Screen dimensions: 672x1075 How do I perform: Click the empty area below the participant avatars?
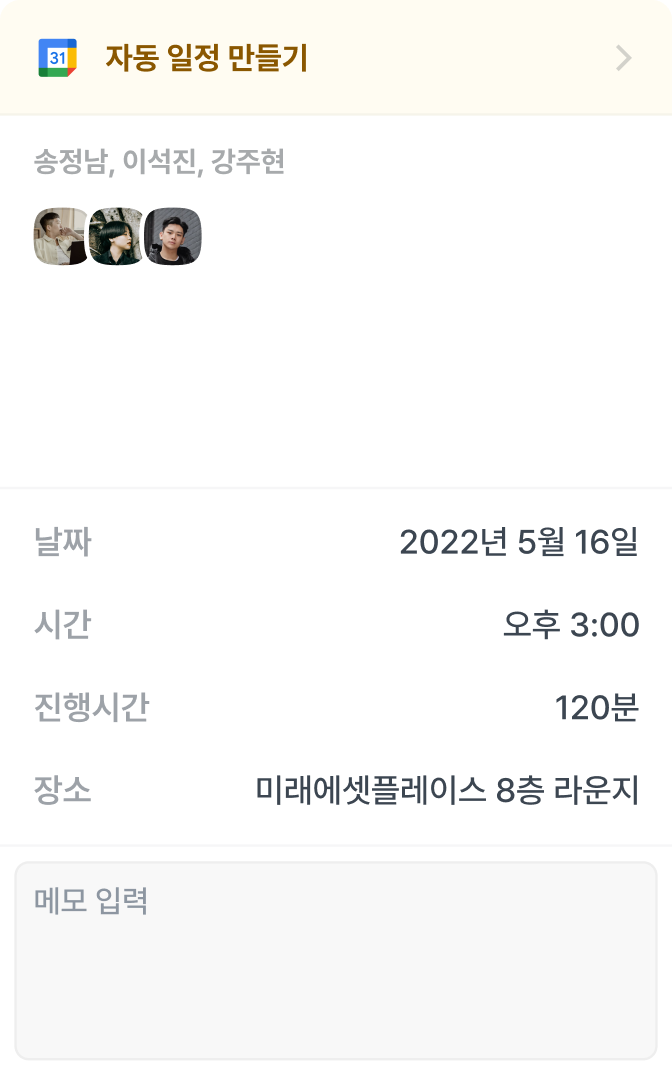tap(336, 380)
